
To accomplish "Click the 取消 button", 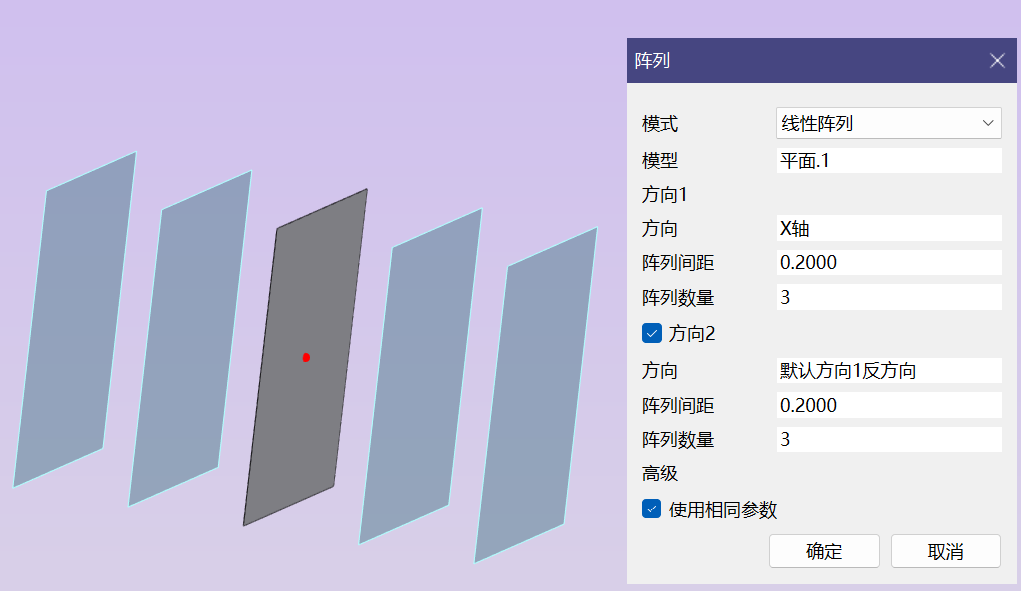I will [x=945, y=551].
